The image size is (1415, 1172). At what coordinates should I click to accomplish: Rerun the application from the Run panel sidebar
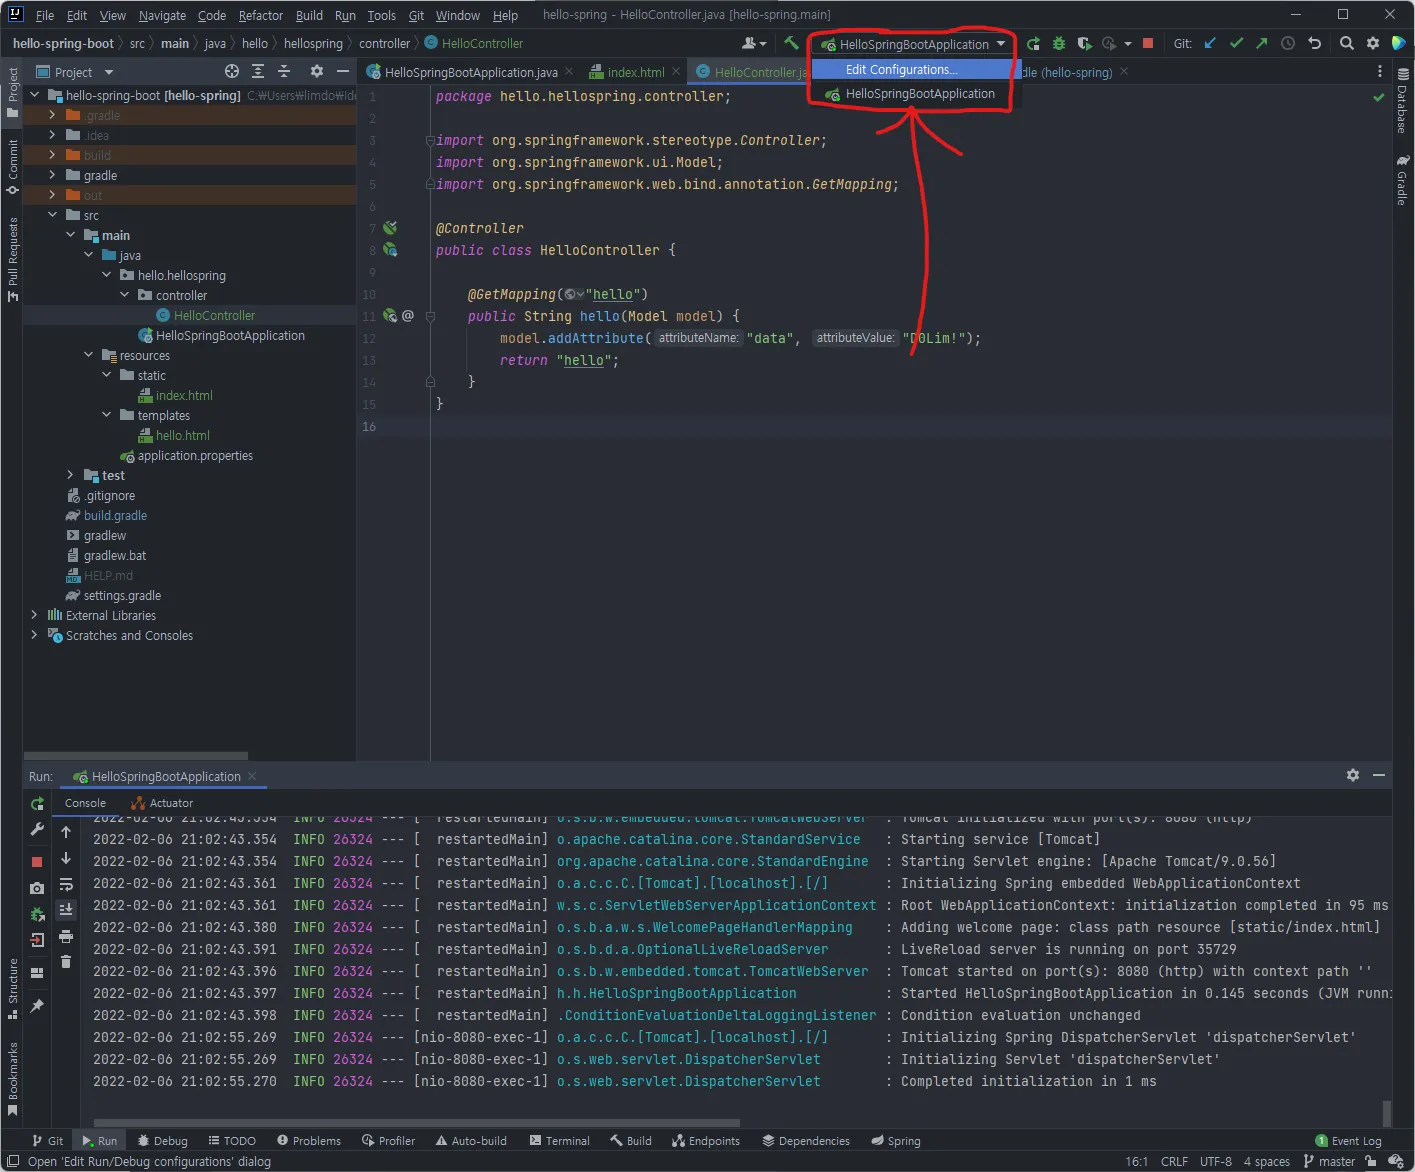click(37, 804)
